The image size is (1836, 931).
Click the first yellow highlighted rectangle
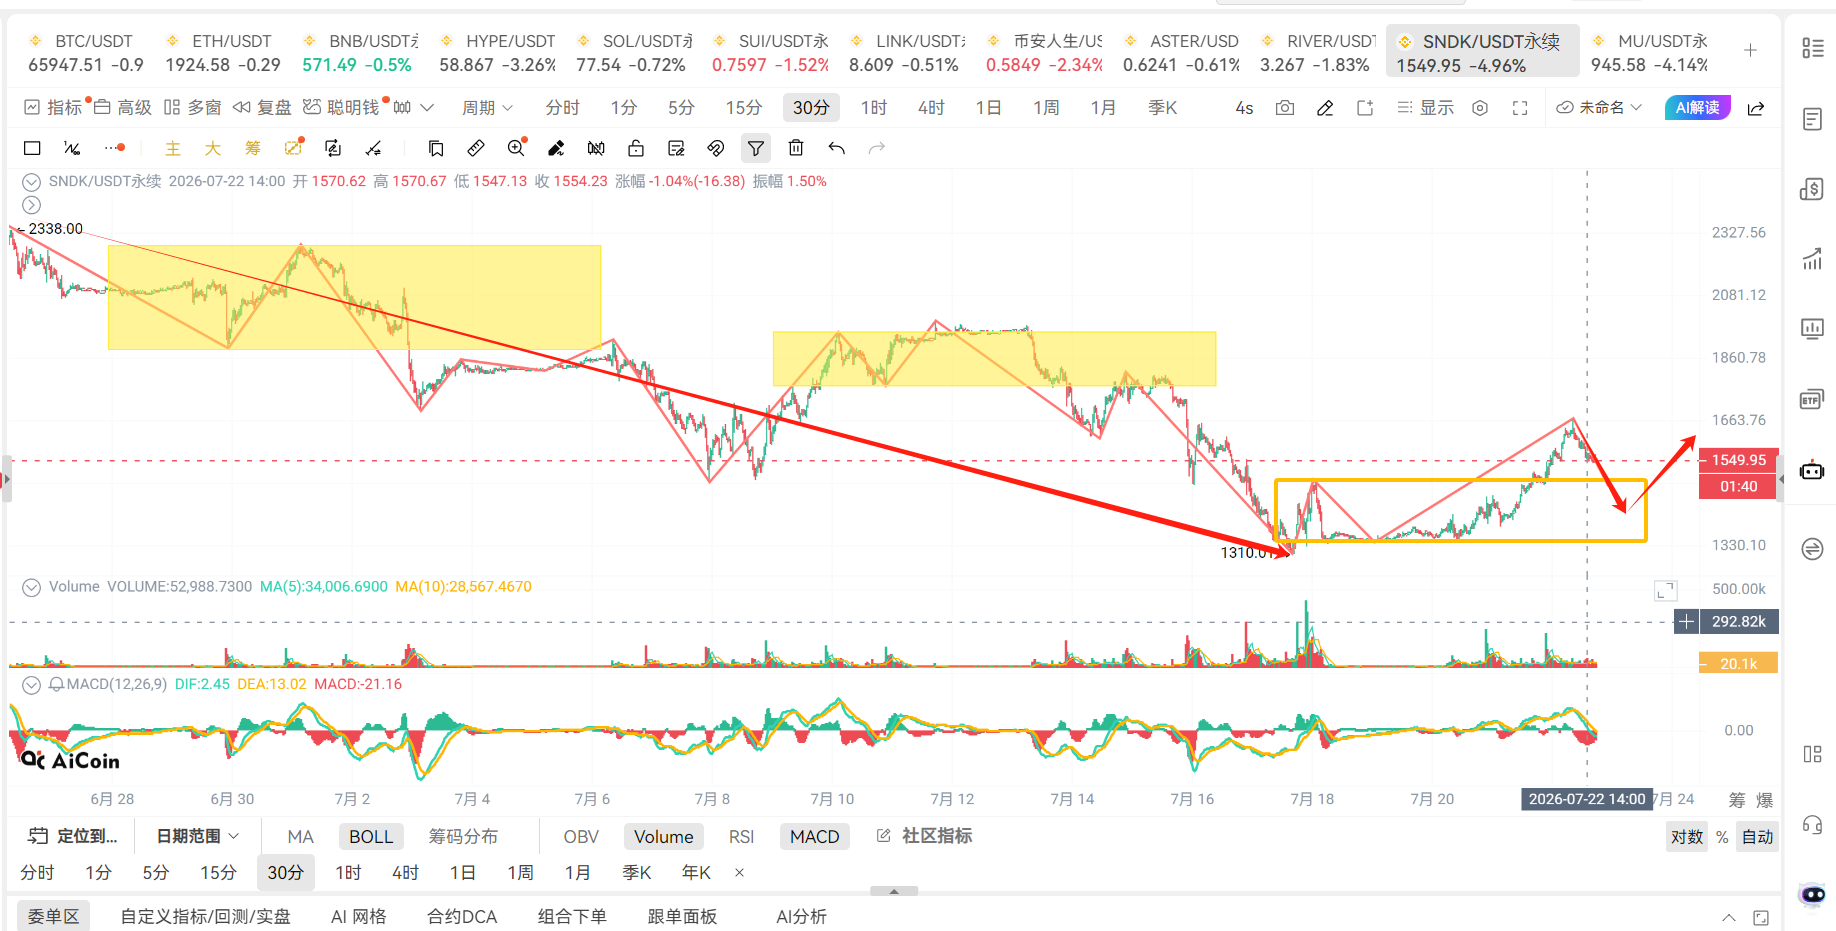[354, 297]
